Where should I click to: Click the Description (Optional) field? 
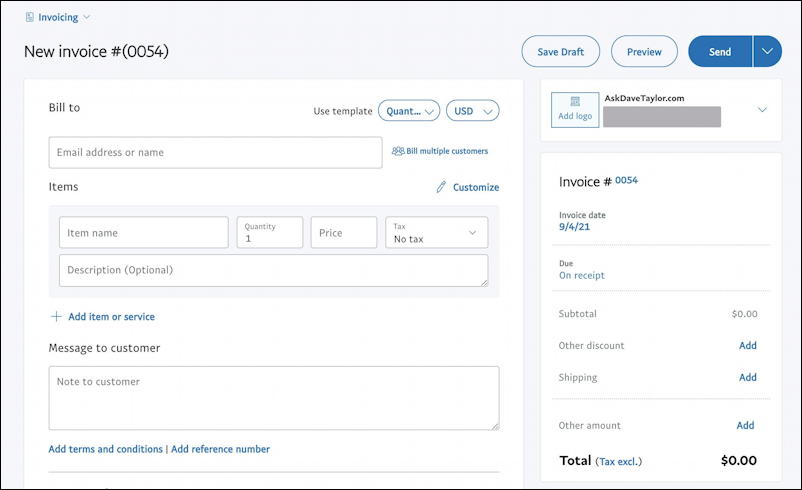[x=274, y=271]
